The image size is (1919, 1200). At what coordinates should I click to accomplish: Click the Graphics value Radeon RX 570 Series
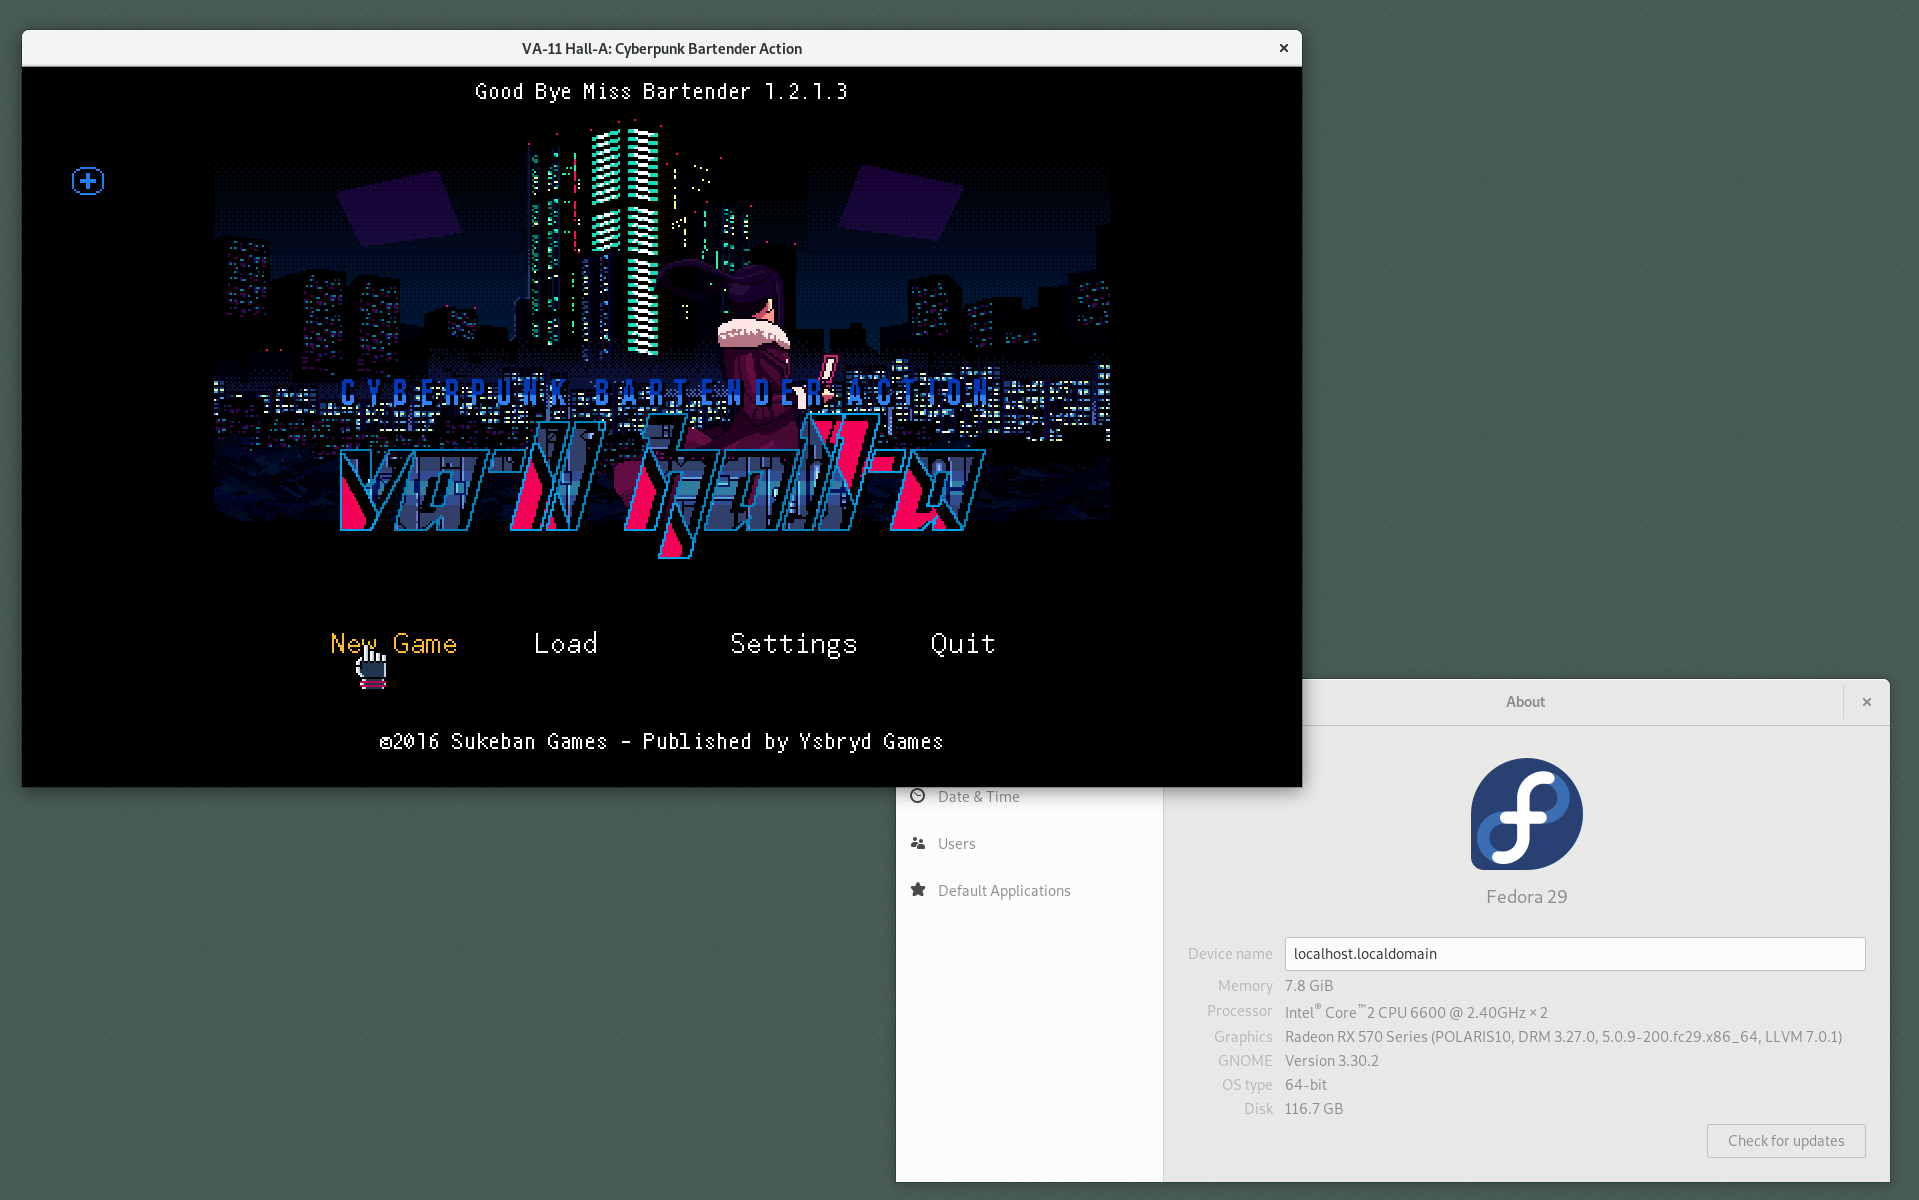1563,1037
